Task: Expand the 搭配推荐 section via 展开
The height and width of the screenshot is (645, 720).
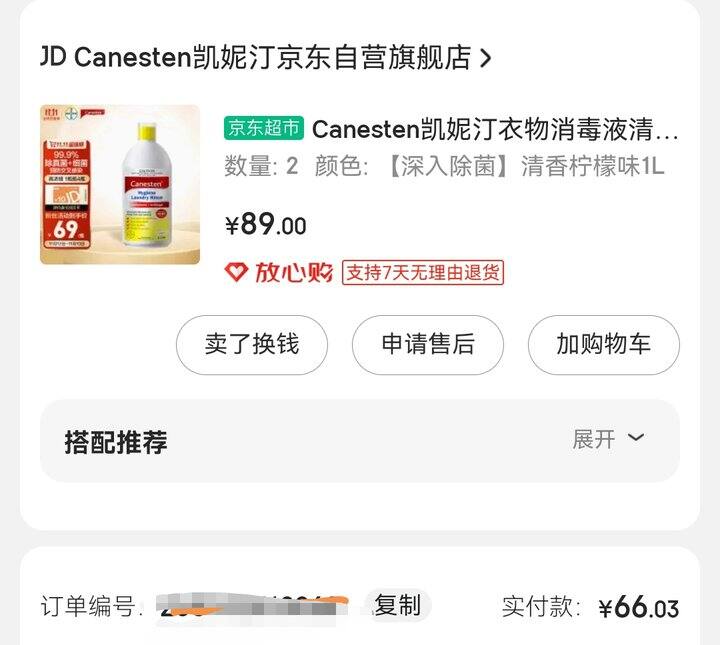Action: point(593,440)
